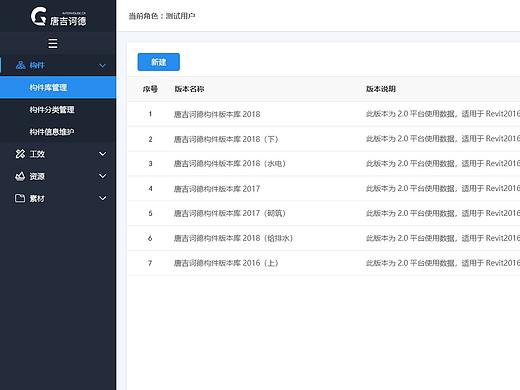520x390 pixels.
Task: Open 构件分类管理 menu item
Action: (x=58, y=110)
